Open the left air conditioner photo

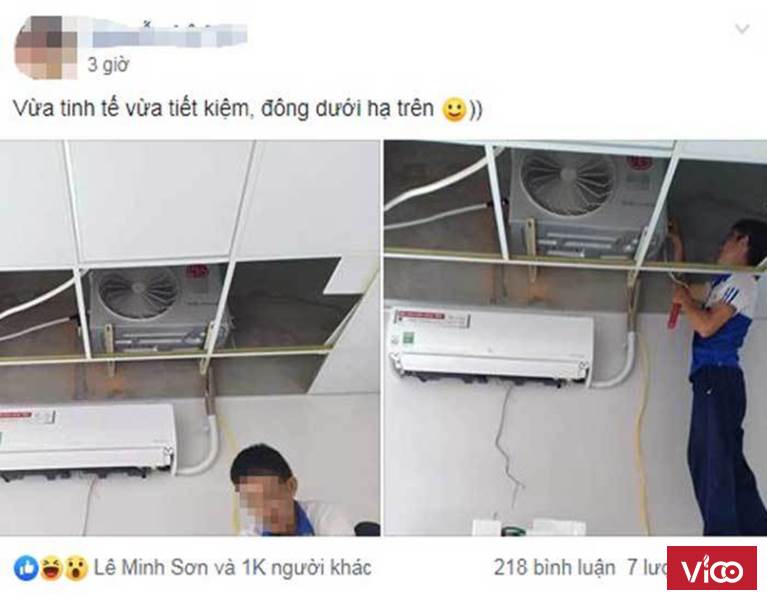(x=190, y=338)
